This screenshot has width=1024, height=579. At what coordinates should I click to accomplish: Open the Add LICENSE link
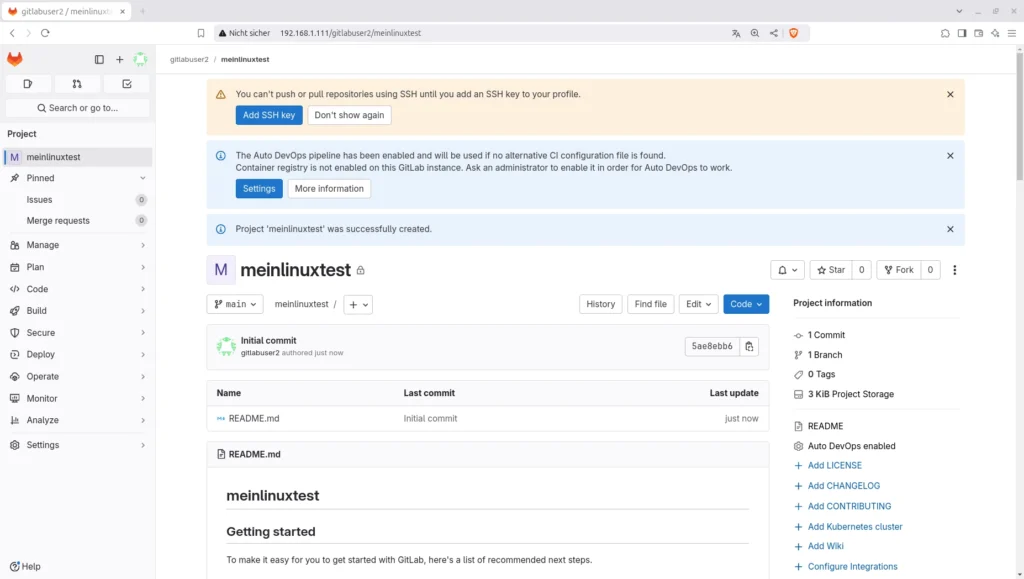pyautogui.click(x=834, y=466)
